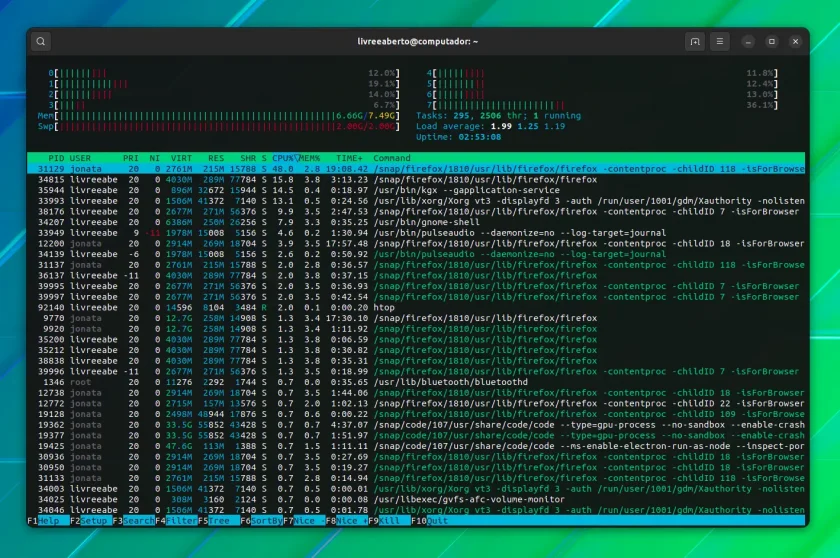Sort by TIME+ column header

click(349, 158)
